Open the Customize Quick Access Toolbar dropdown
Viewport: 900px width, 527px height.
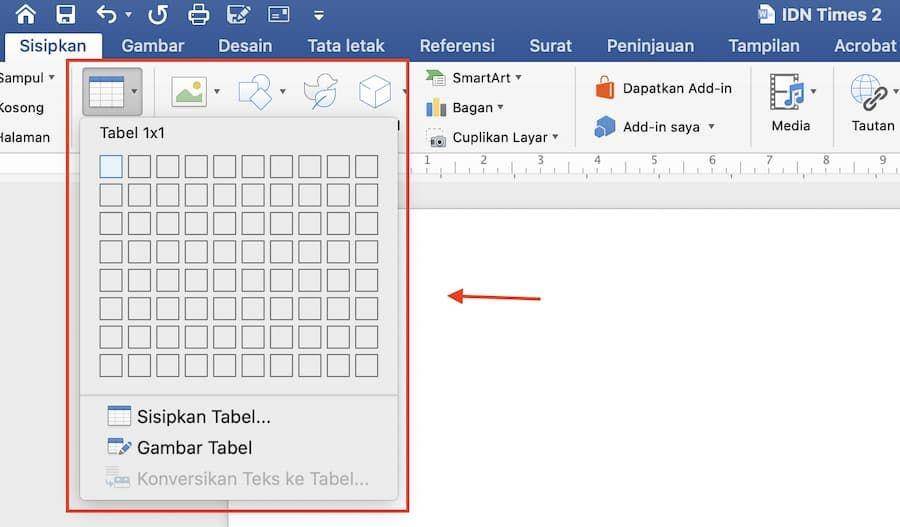tap(319, 16)
